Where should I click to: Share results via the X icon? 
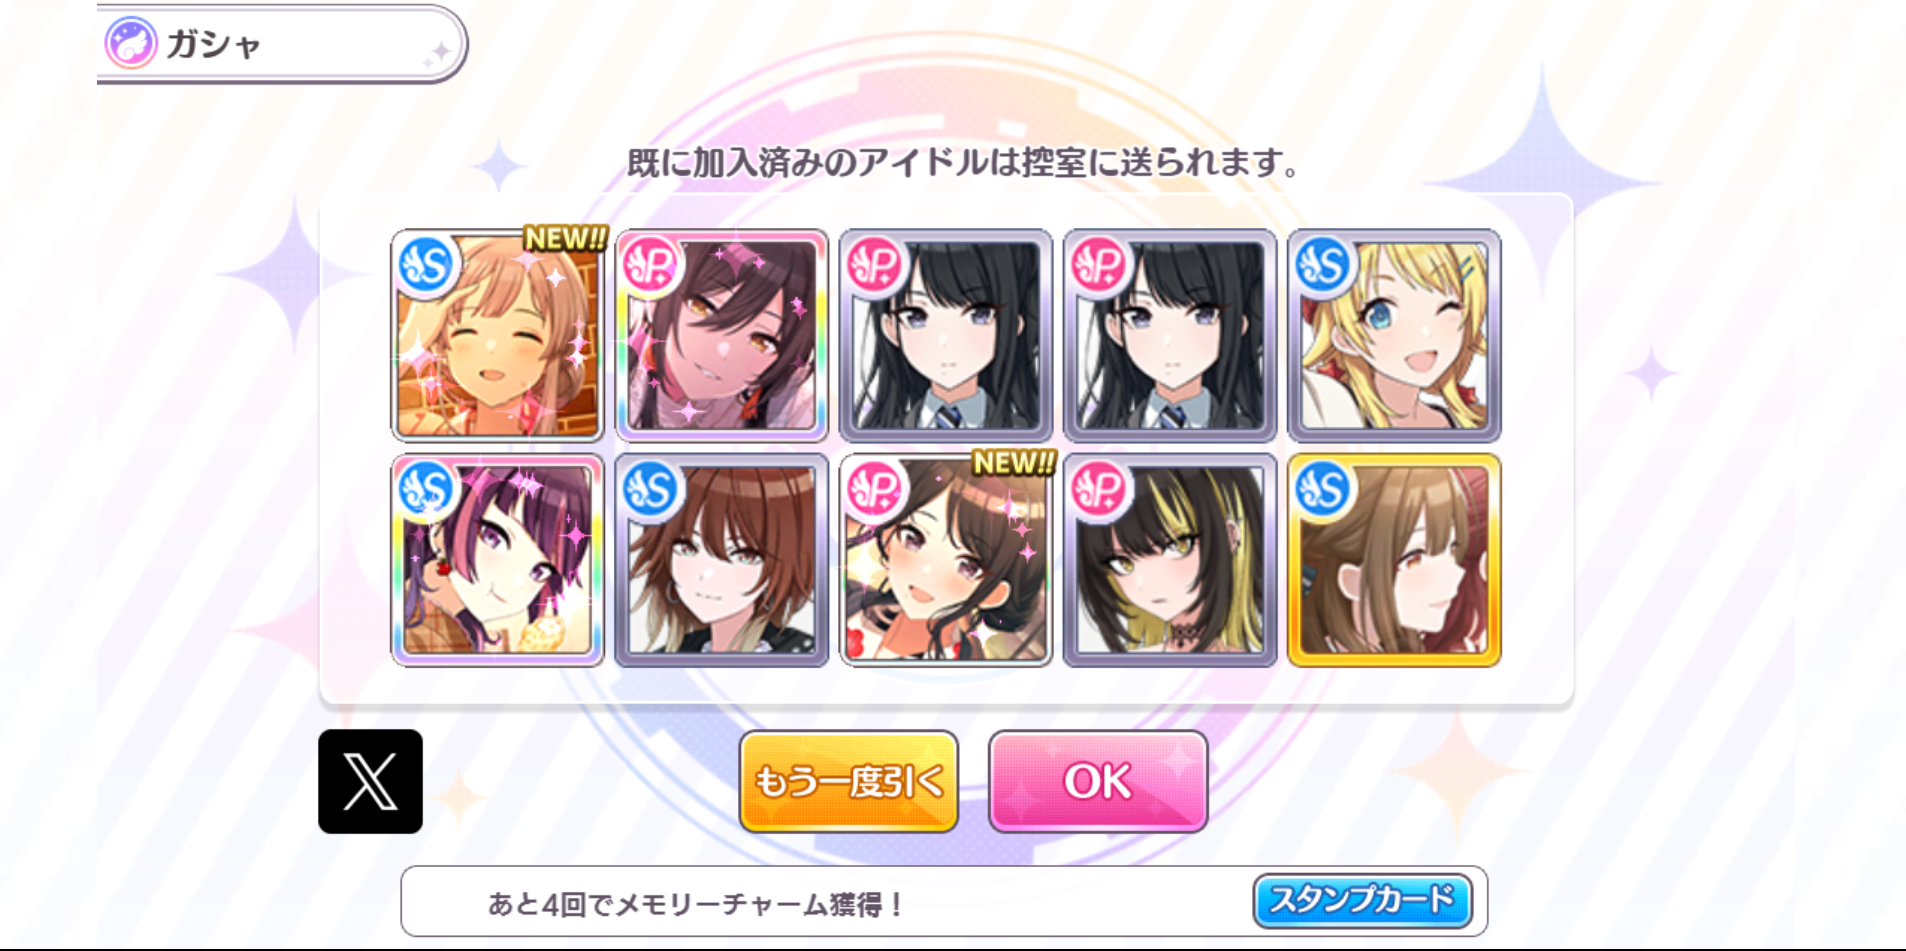point(370,781)
